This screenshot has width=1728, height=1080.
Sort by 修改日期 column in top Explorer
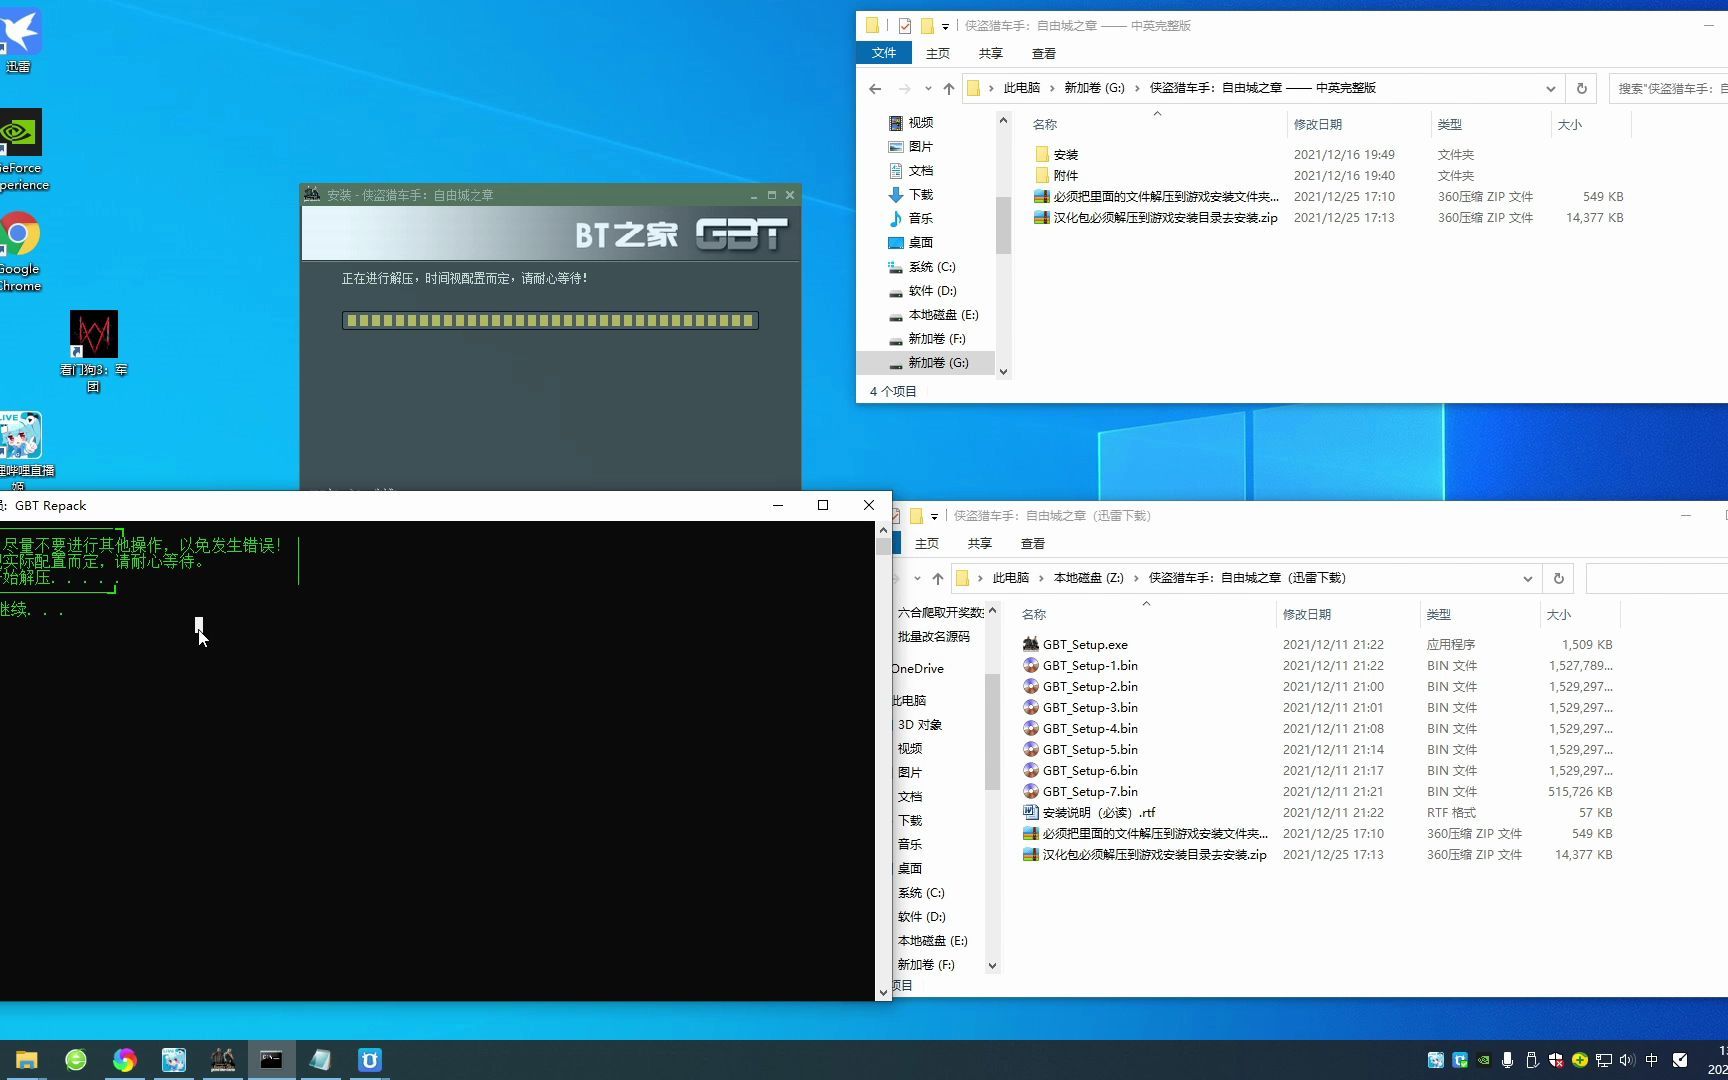[1318, 125]
